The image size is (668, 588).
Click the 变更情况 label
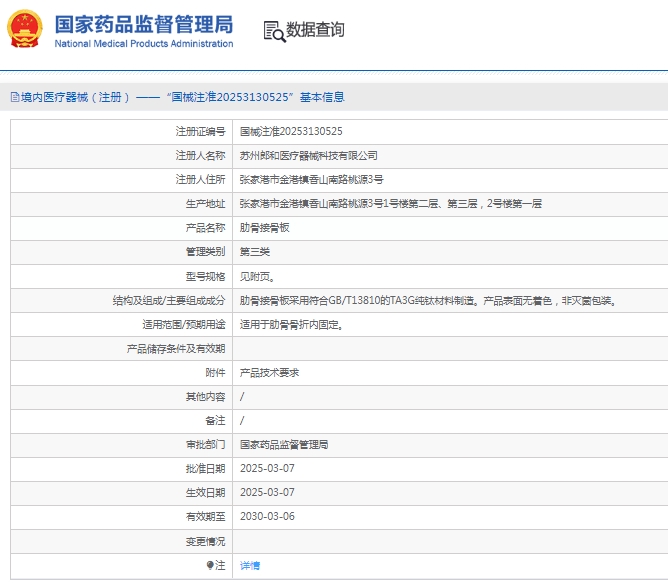pyautogui.click(x=205, y=542)
